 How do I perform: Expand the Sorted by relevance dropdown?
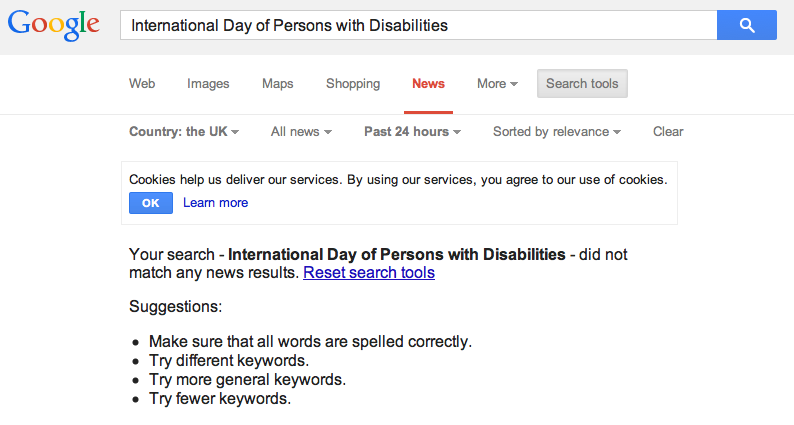pyautogui.click(x=556, y=132)
